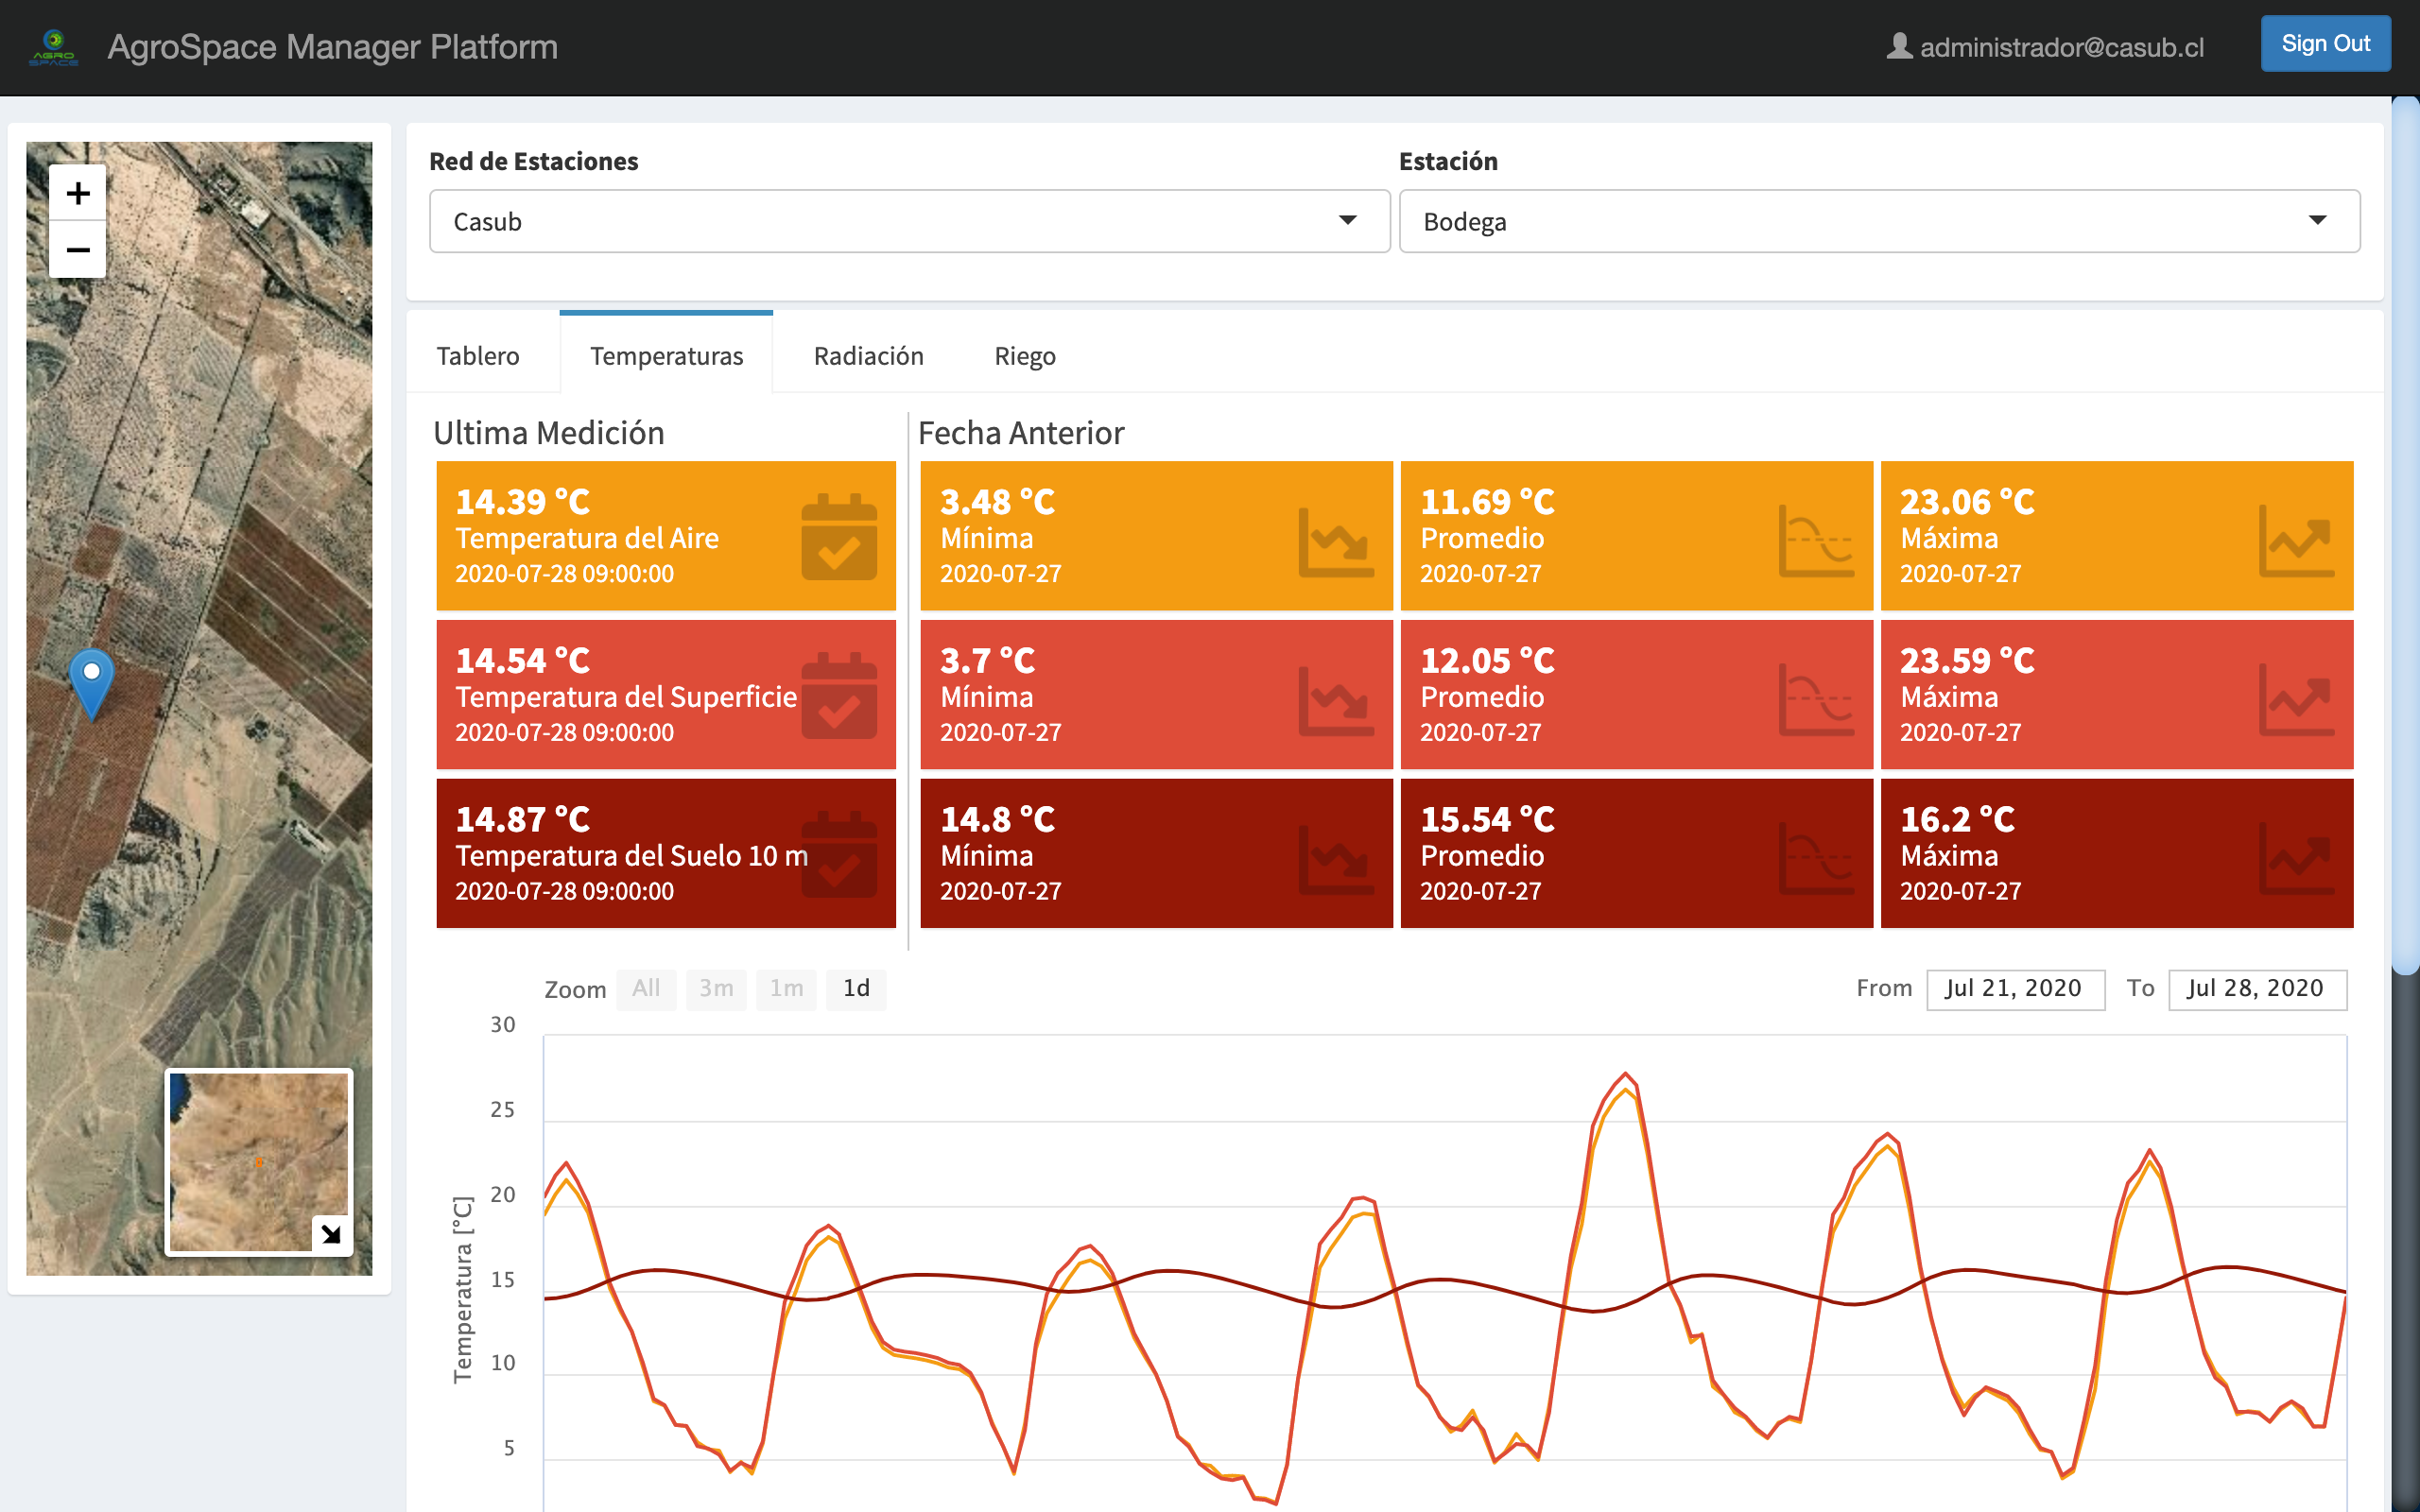Click the blue station marker on map
This screenshot has width=2420, height=1512.
[91, 680]
